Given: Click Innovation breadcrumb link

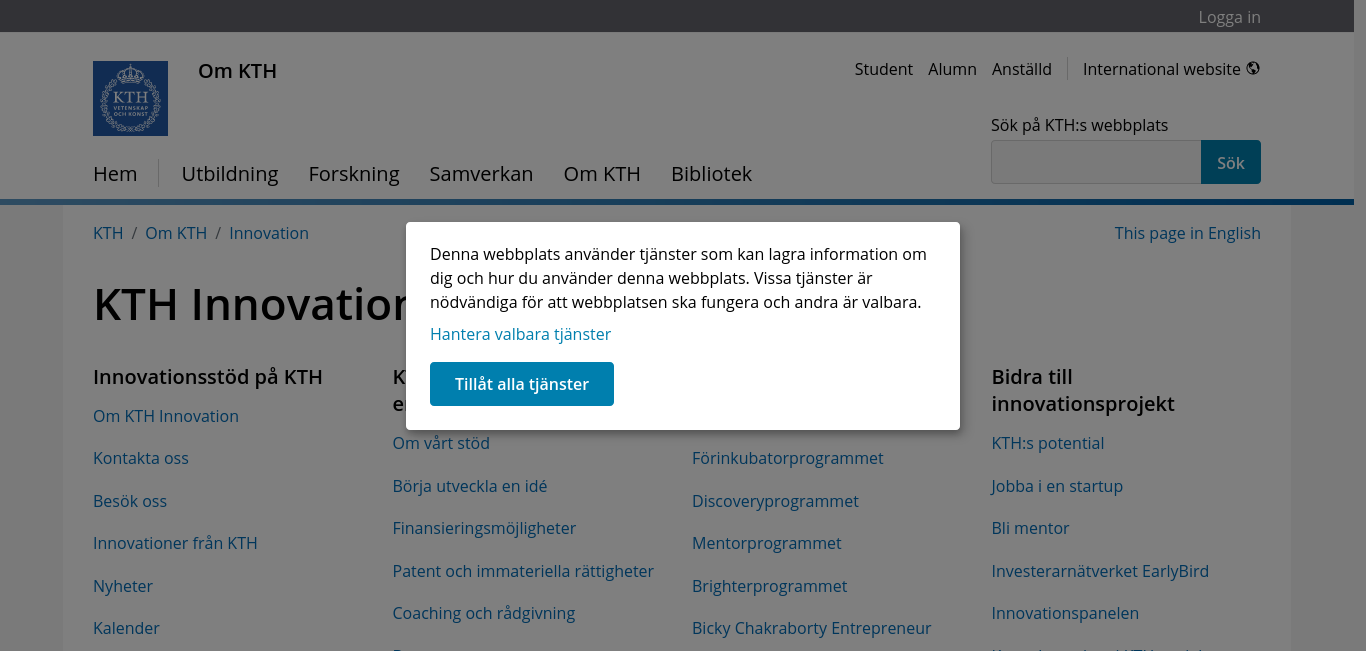Looking at the screenshot, I should point(269,233).
